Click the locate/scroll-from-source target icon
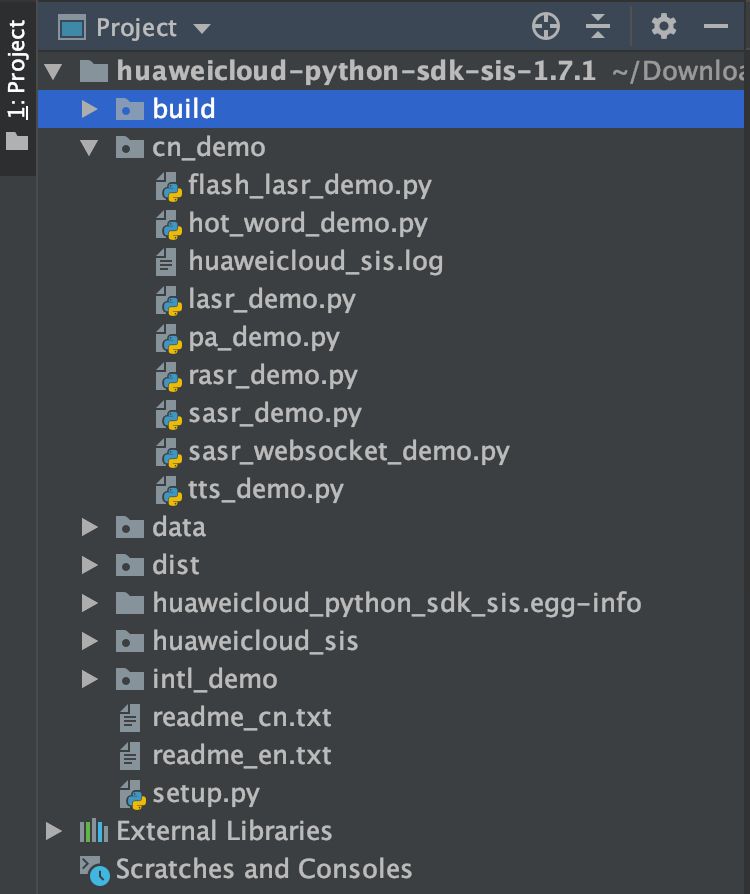 [546, 27]
